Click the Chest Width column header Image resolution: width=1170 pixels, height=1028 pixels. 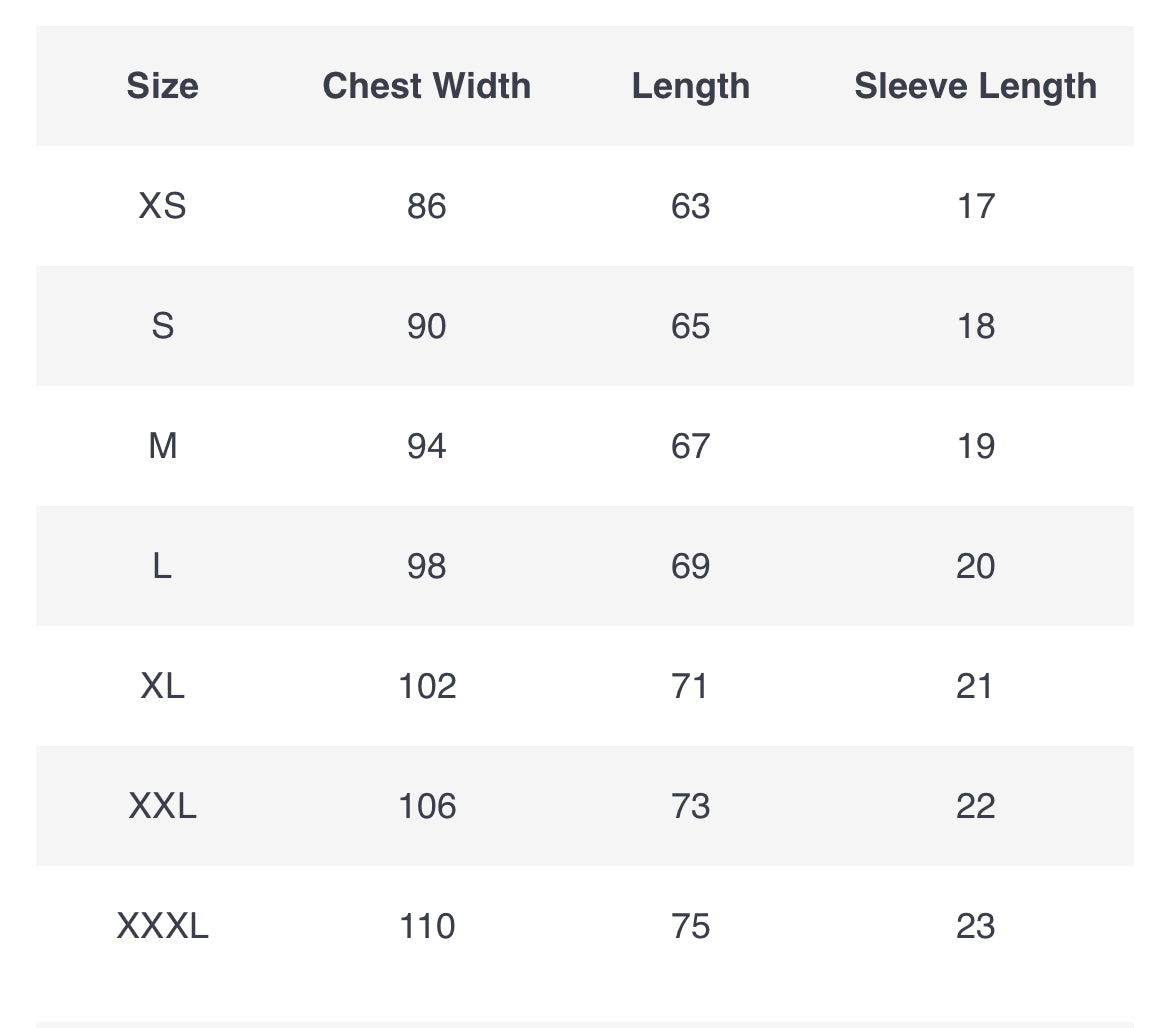[x=426, y=86]
